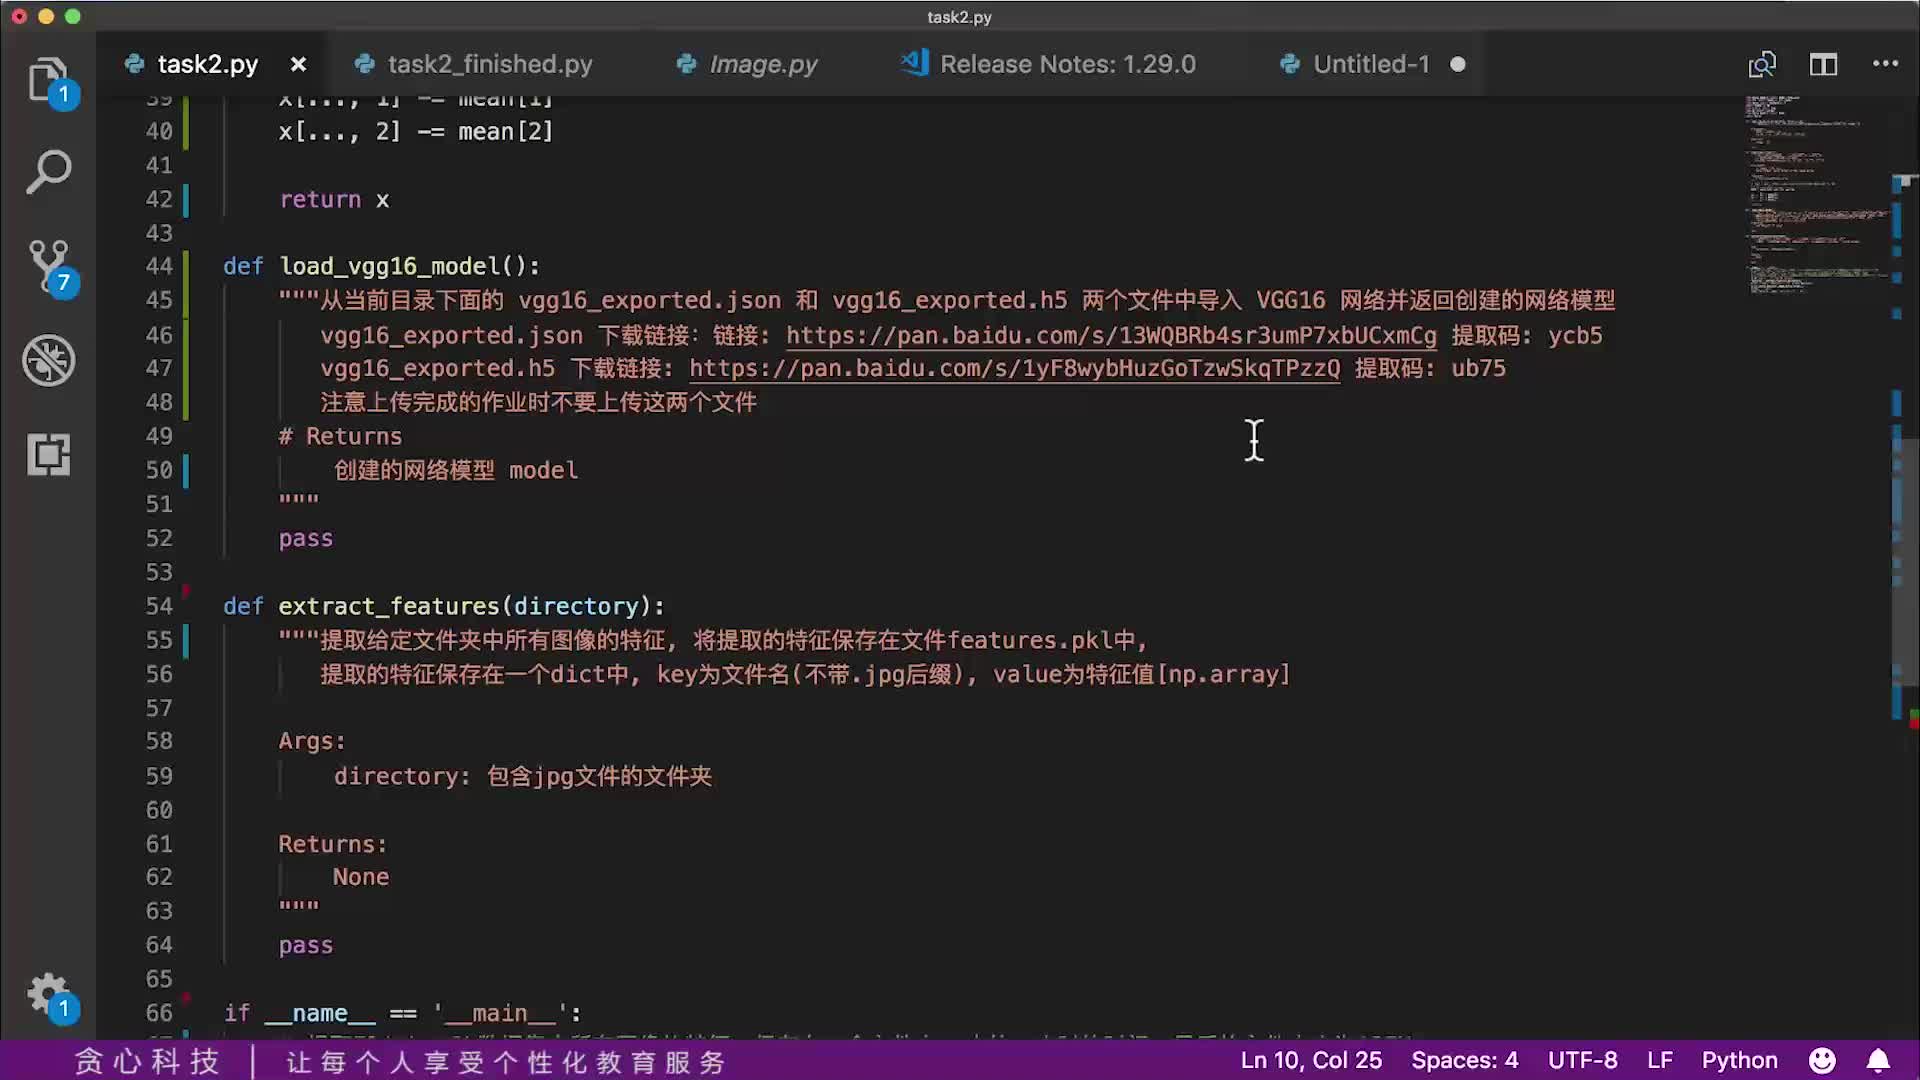This screenshot has width=1920, height=1080.
Task: Click the 'return x' statement
Action: pos(334,199)
